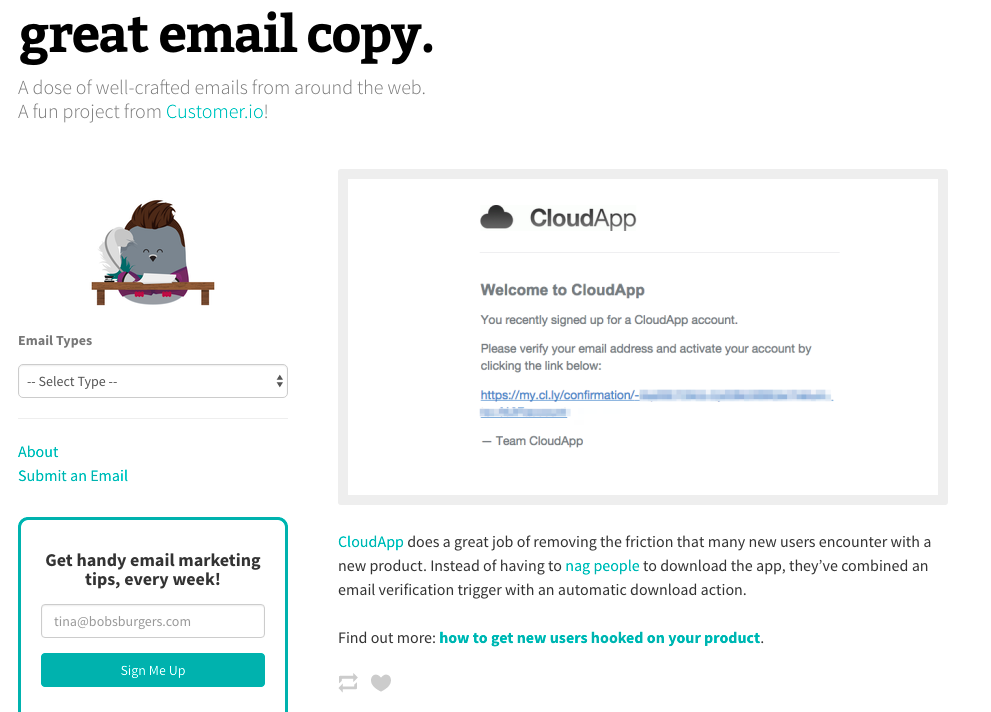Click the reblog arrows icon

click(x=348, y=683)
